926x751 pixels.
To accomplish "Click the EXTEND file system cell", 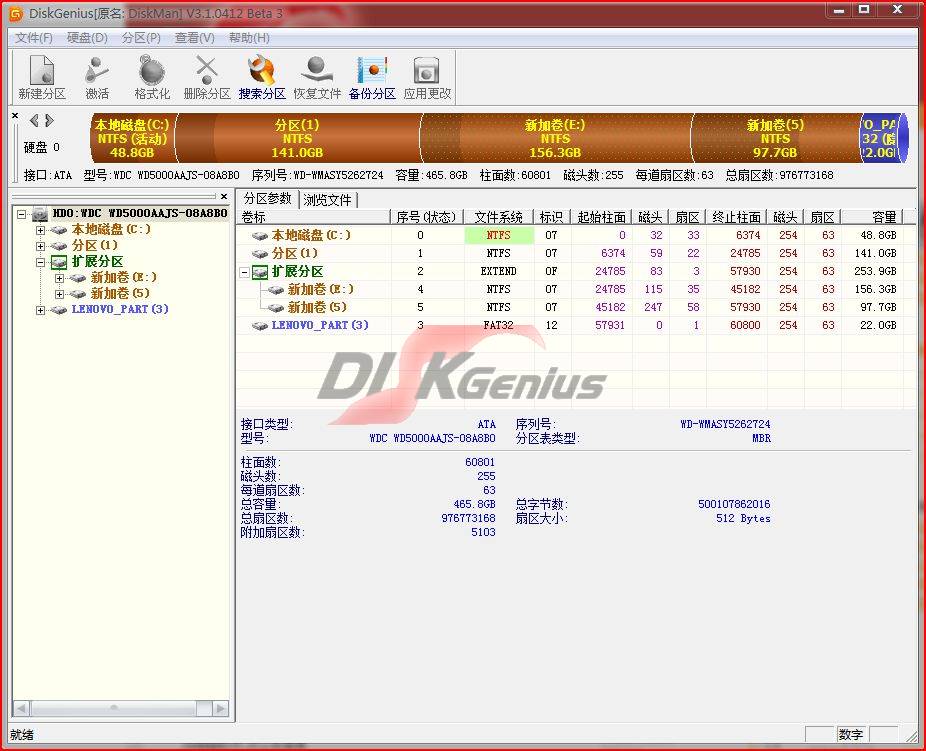I will [x=499, y=271].
